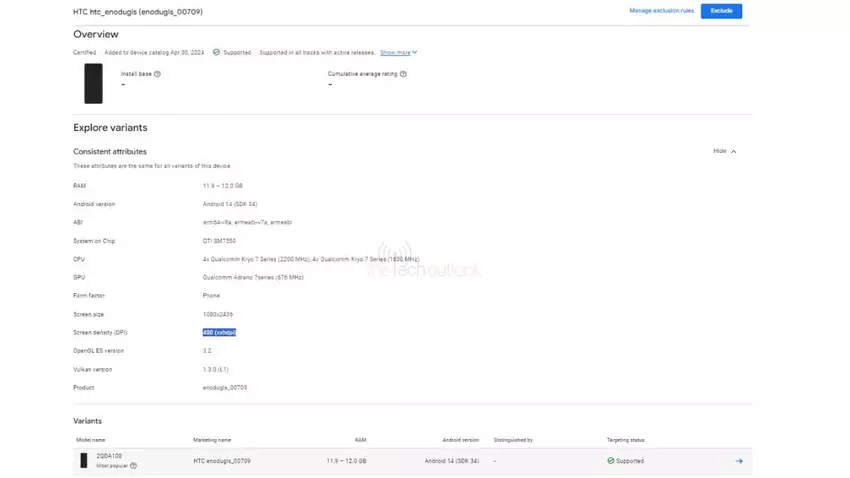Click the Install base help icon
Image resolution: width=850 pixels, height=478 pixels.
(157, 74)
